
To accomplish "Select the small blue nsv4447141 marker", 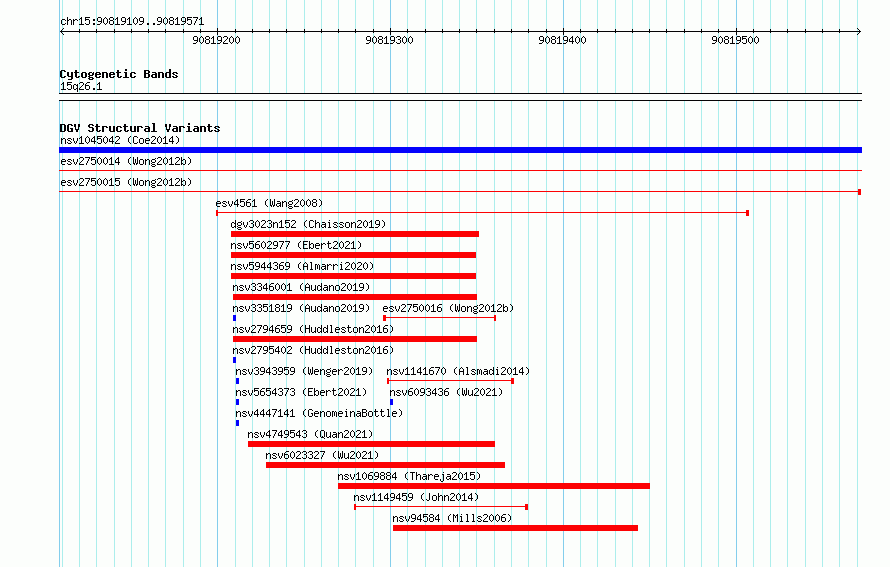I will coord(237,423).
